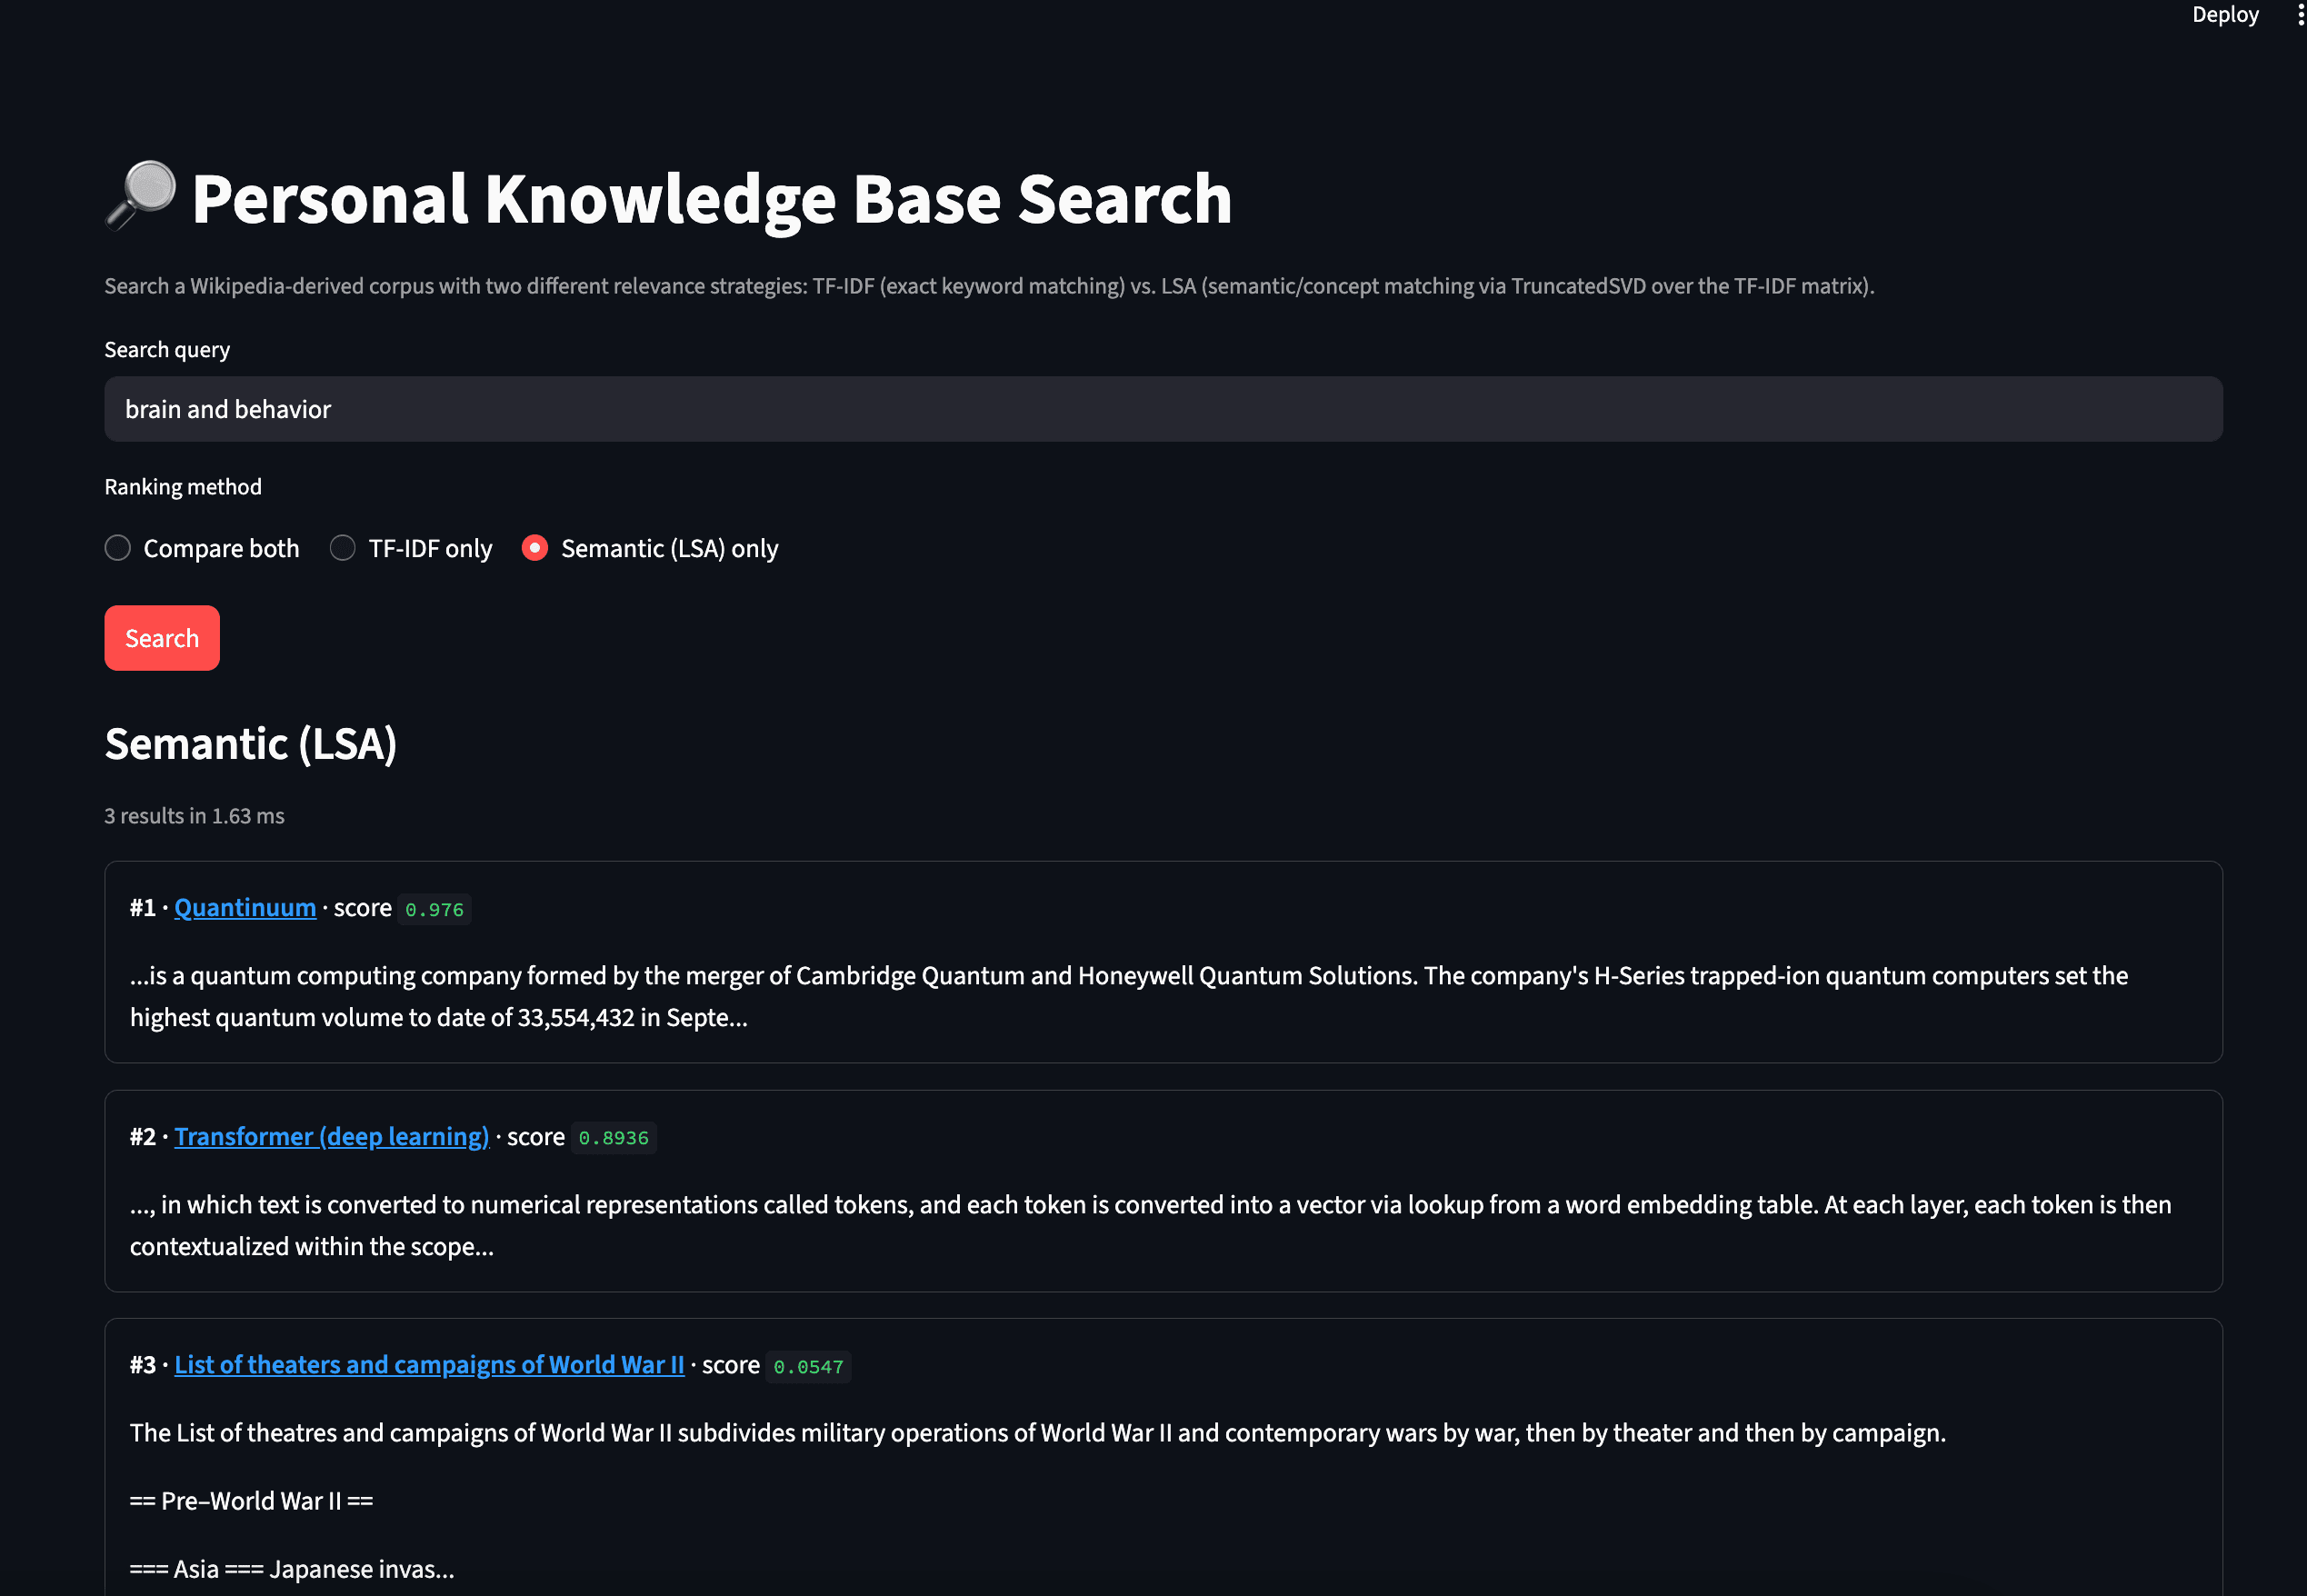Click the Semantic (LSA) results heading
This screenshot has height=1596, width=2307.
(x=251, y=744)
